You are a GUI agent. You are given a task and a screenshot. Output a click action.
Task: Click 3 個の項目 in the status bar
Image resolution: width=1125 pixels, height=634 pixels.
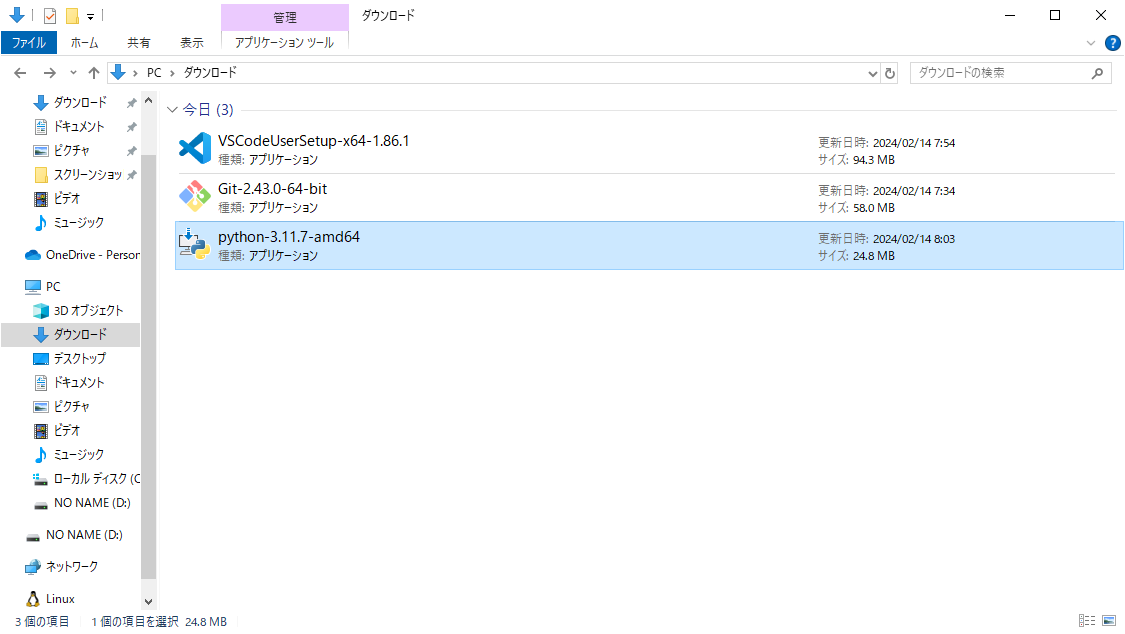42,622
